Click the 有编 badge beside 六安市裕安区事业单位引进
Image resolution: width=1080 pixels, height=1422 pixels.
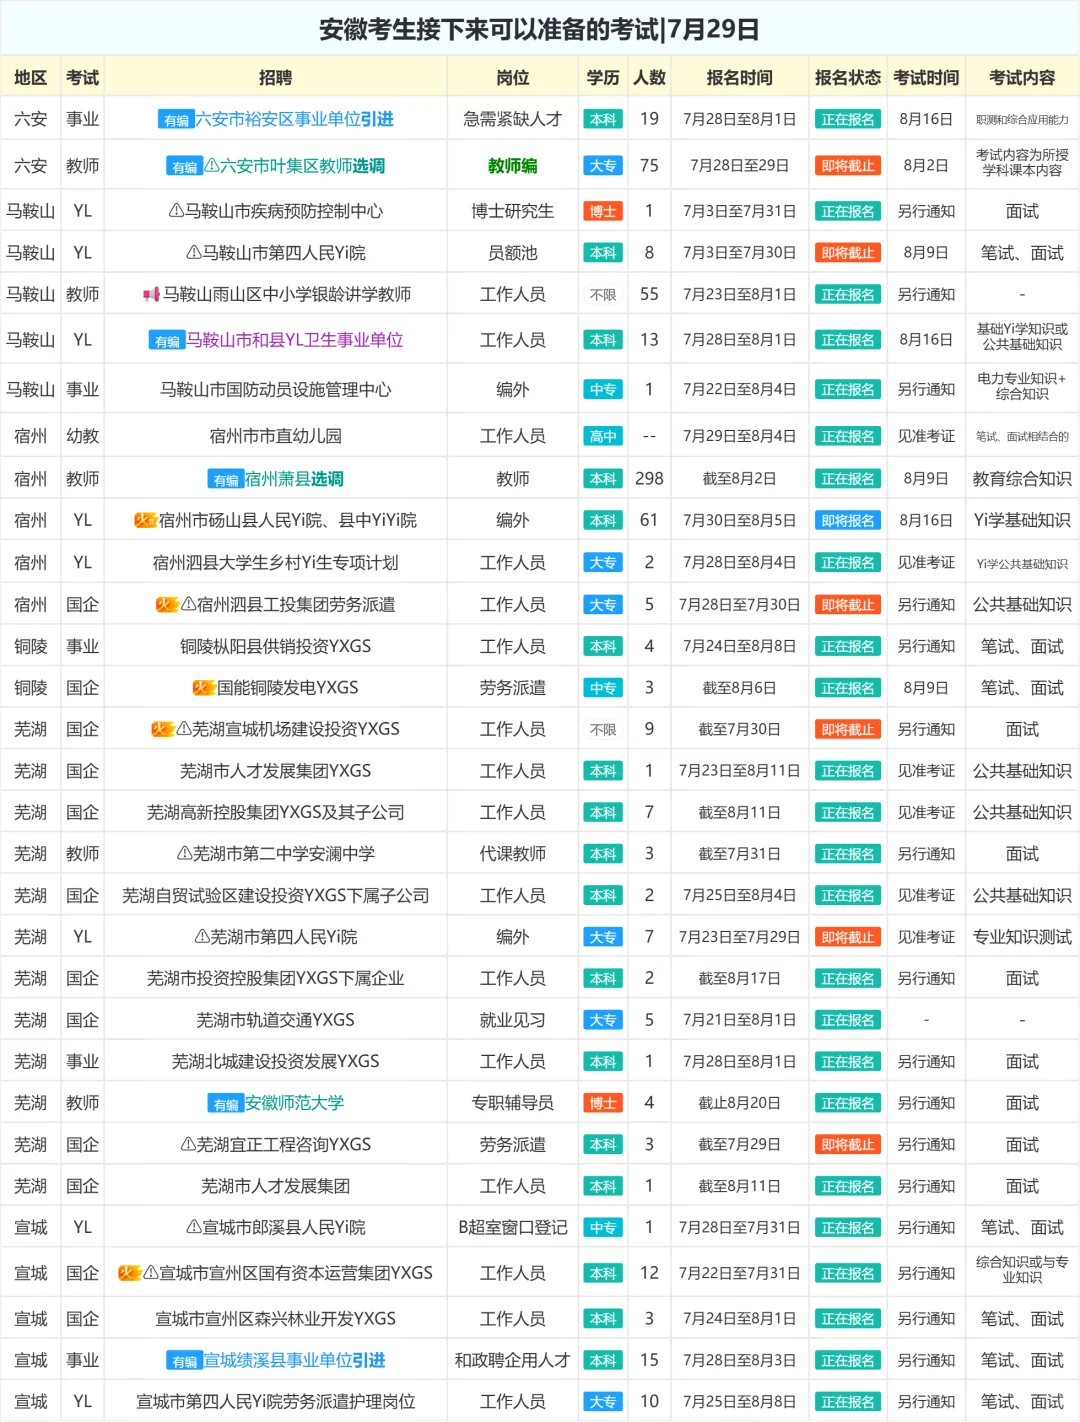pyautogui.click(x=176, y=120)
